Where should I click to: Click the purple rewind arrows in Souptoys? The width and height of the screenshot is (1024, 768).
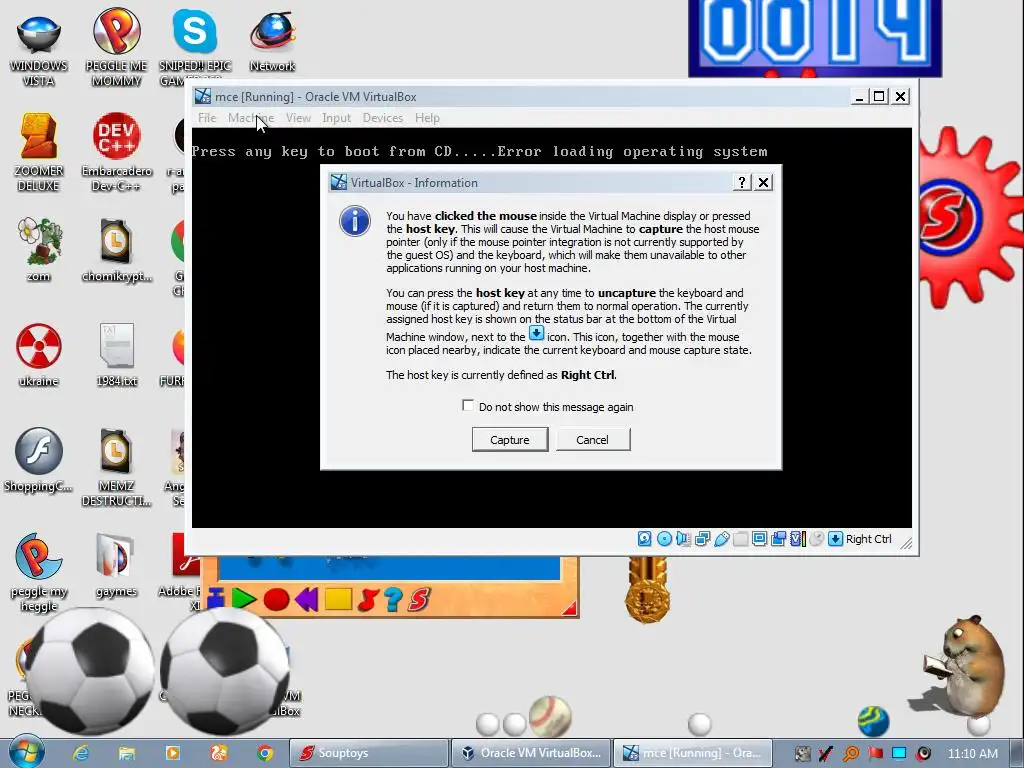click(x=306, y=598)
